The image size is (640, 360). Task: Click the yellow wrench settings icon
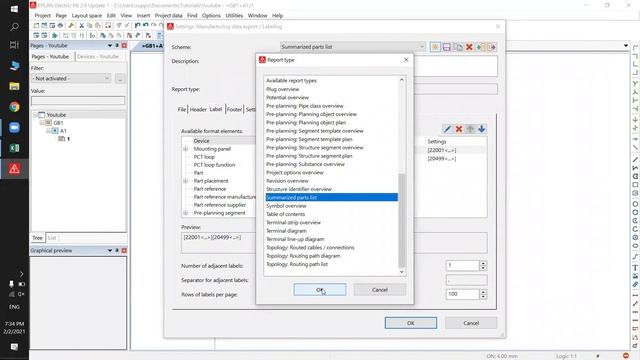(71, 25)
